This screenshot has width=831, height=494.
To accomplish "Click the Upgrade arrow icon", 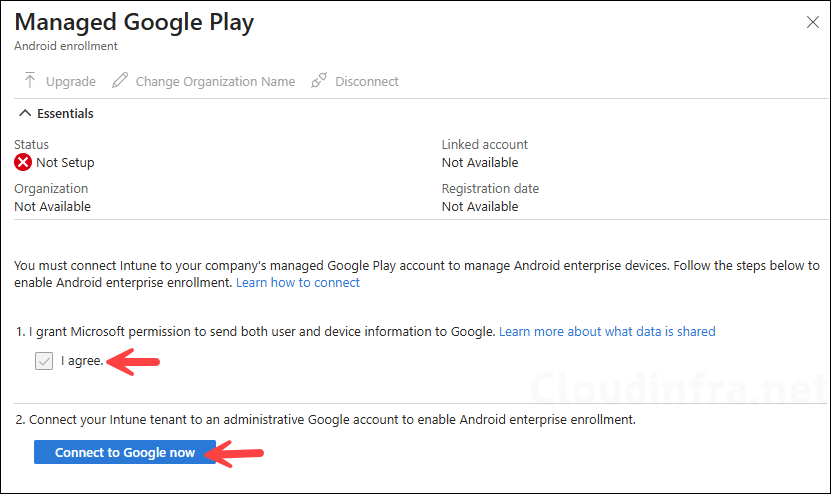I will tap(30, 81).
